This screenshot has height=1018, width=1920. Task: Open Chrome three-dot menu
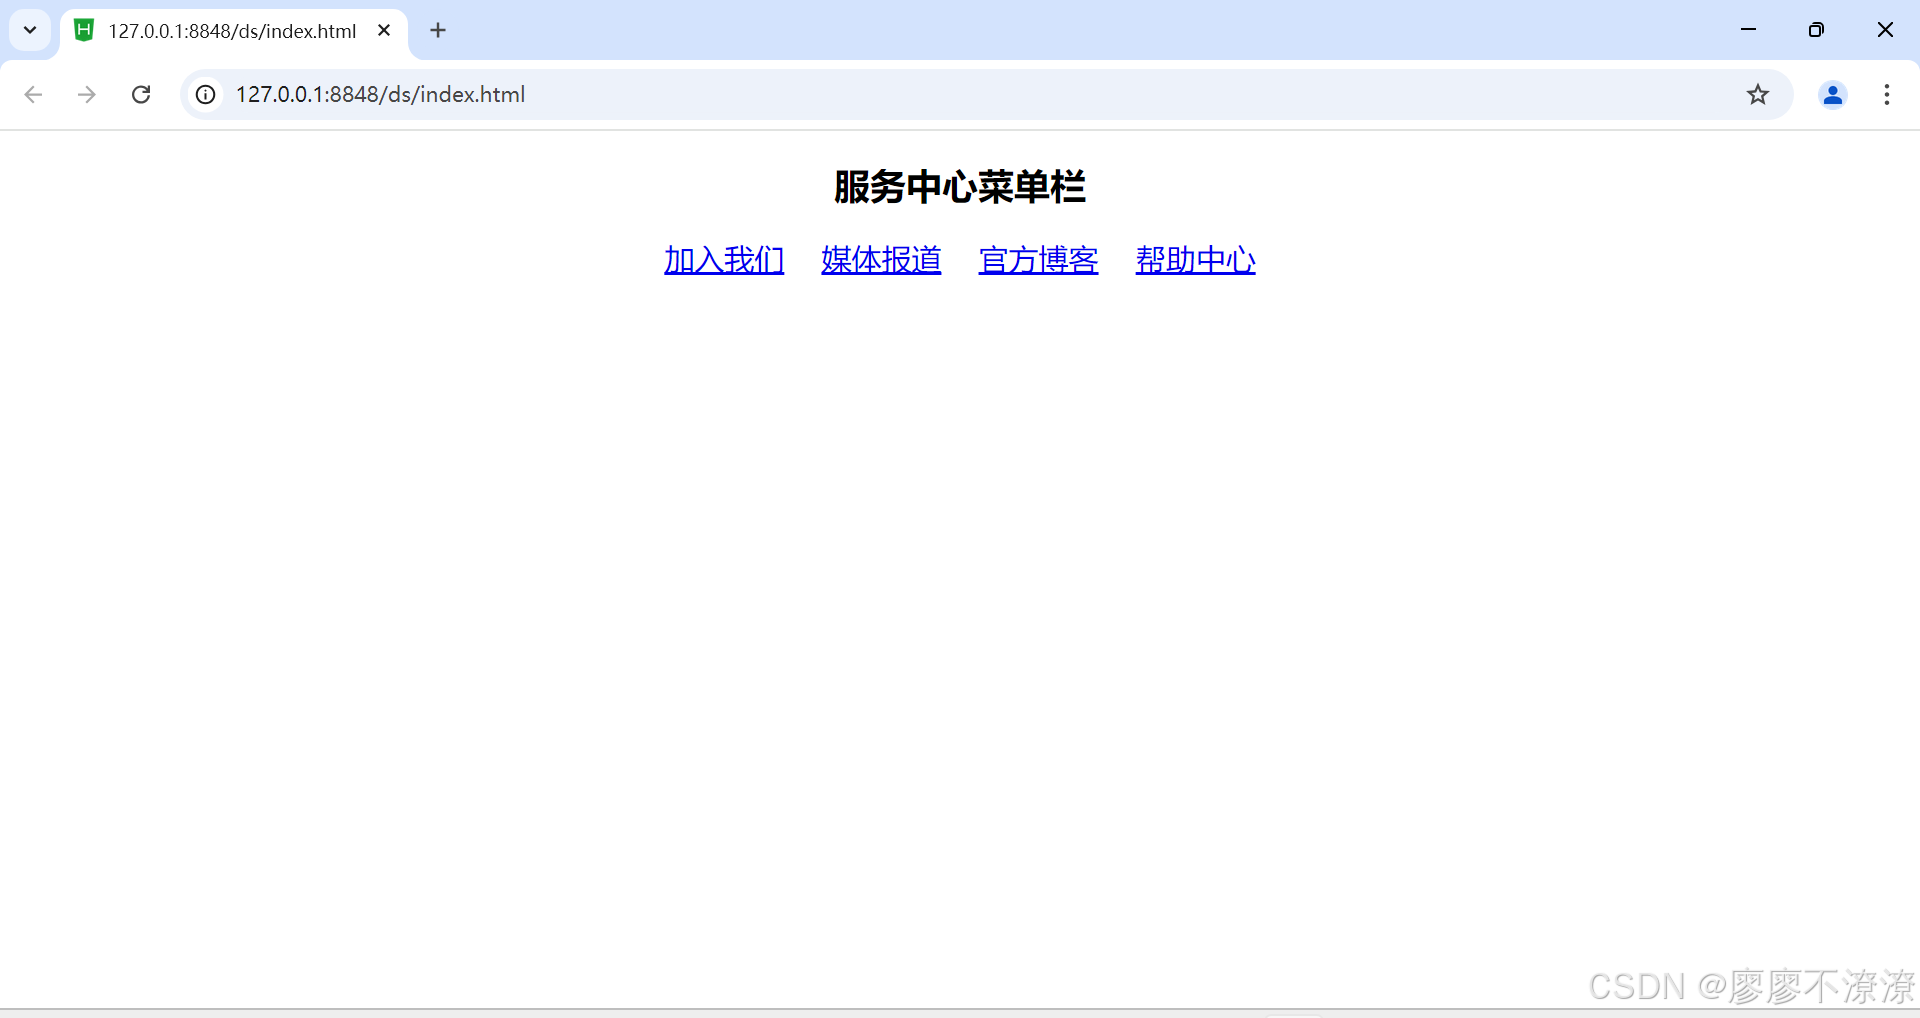click(x=1887, y=94)
